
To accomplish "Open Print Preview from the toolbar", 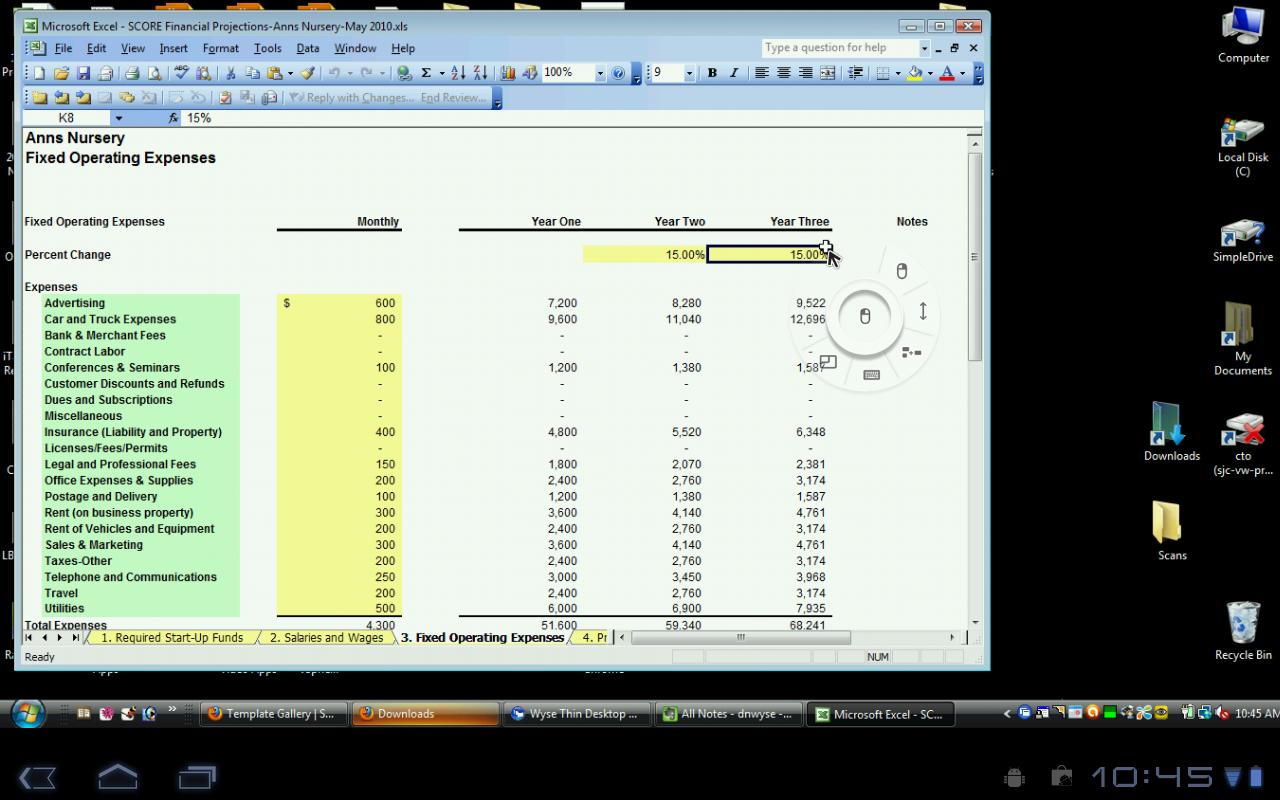I will (154, 73).
